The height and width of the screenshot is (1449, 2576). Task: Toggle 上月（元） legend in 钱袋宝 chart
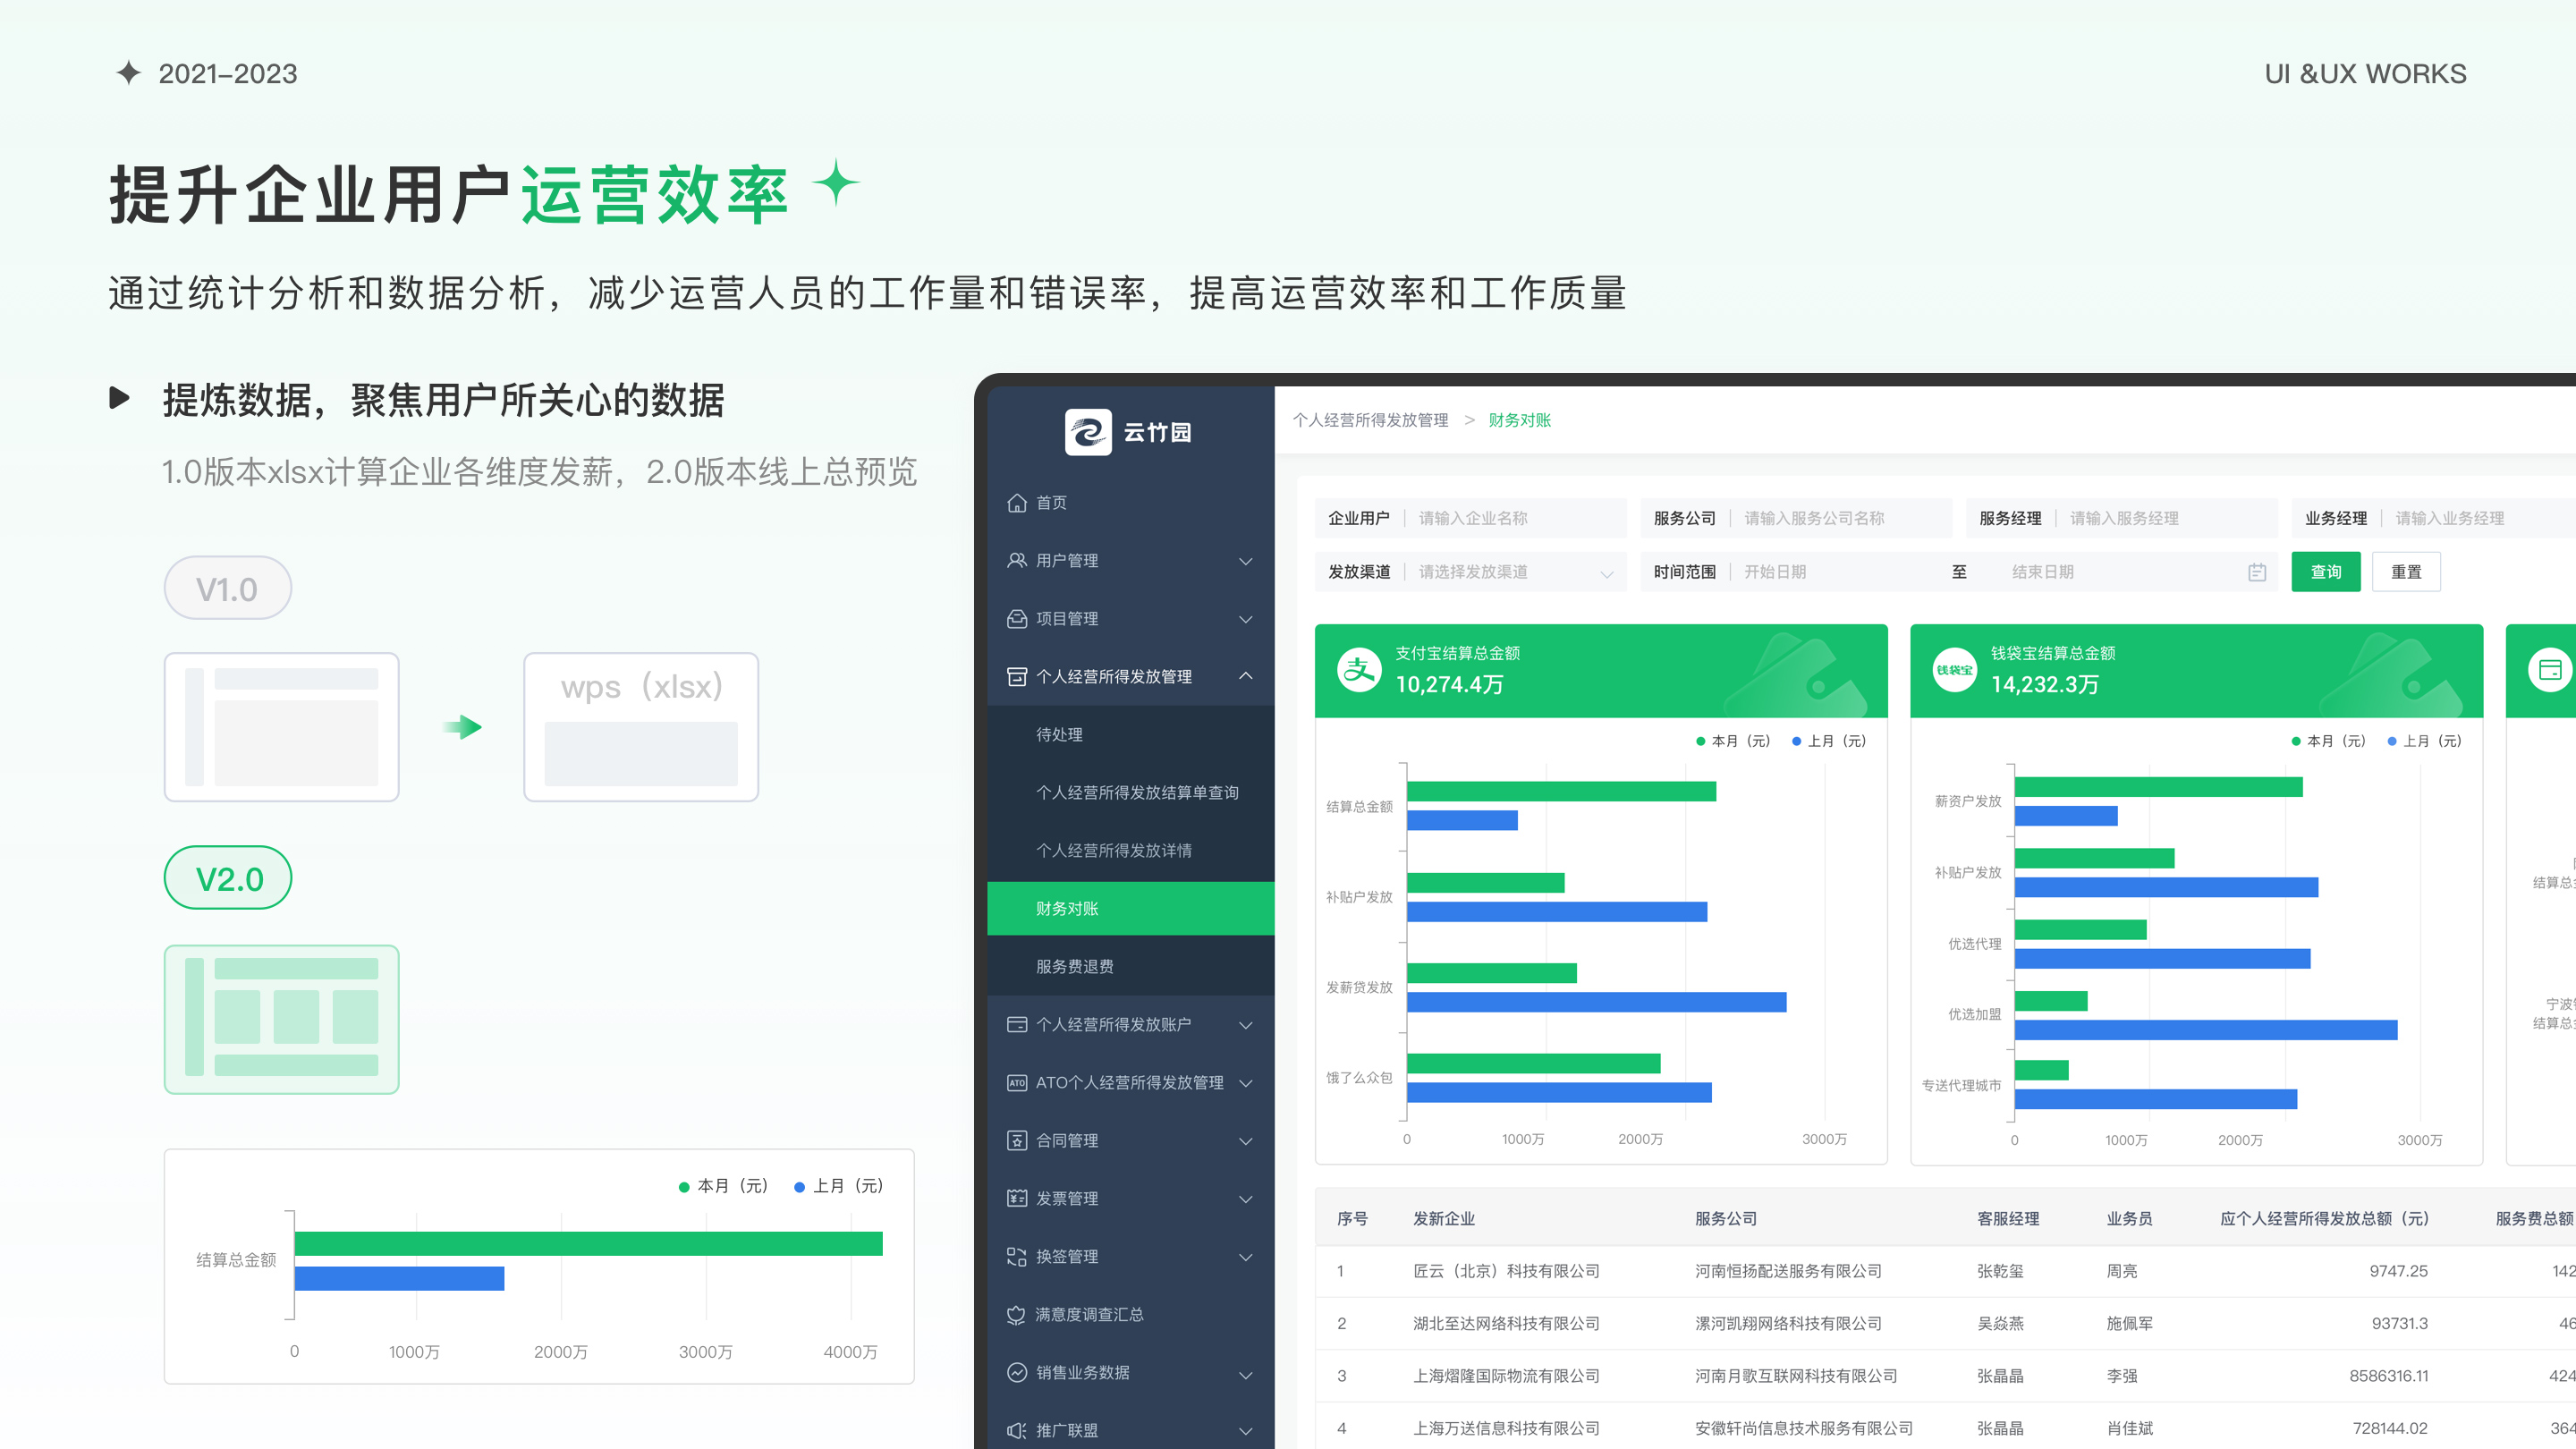coord(2424,741)
